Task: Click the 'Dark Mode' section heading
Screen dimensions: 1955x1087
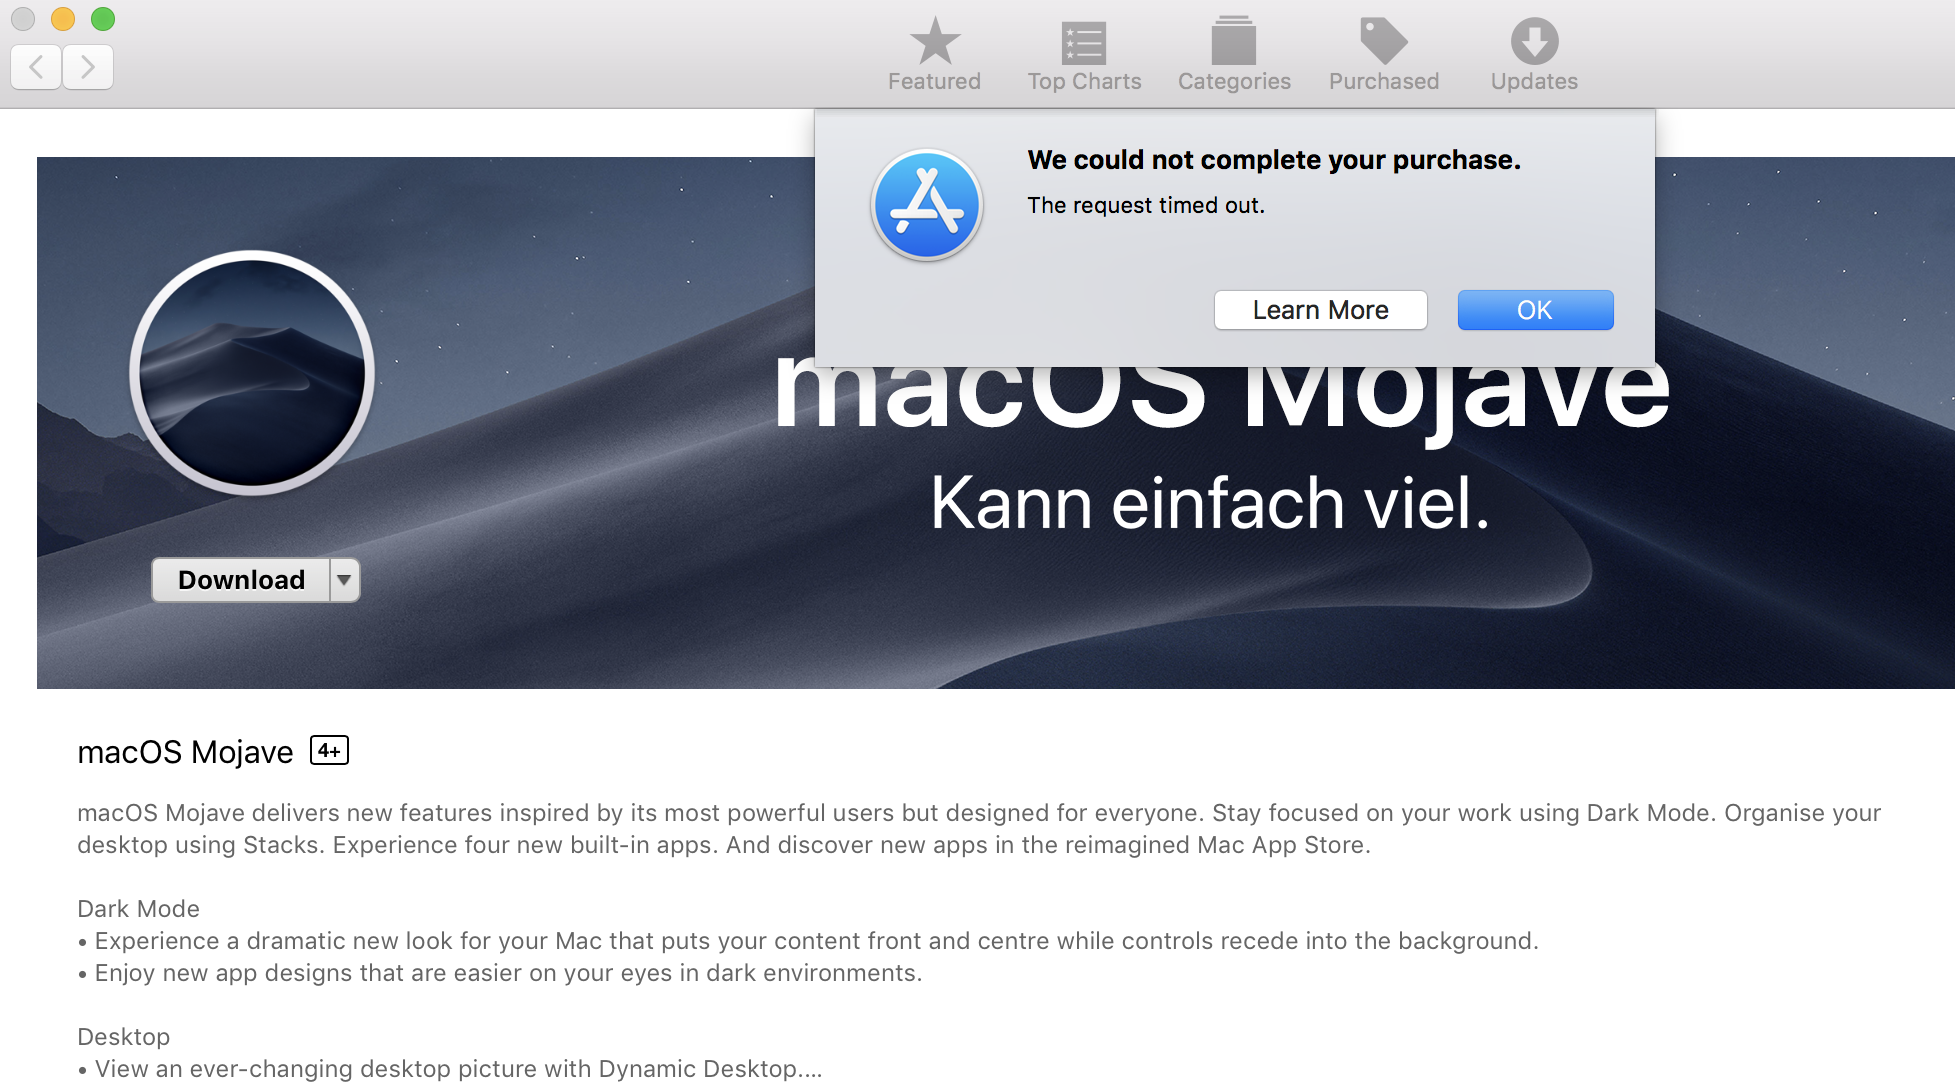Action: (138, 908)
